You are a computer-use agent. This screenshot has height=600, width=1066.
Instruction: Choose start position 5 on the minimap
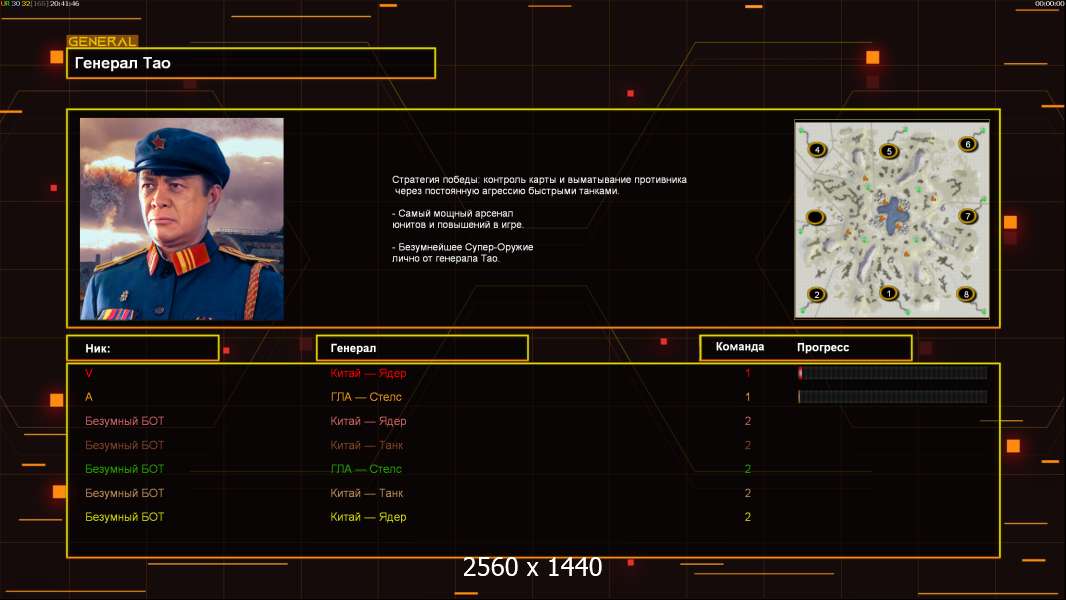(888, 151)
